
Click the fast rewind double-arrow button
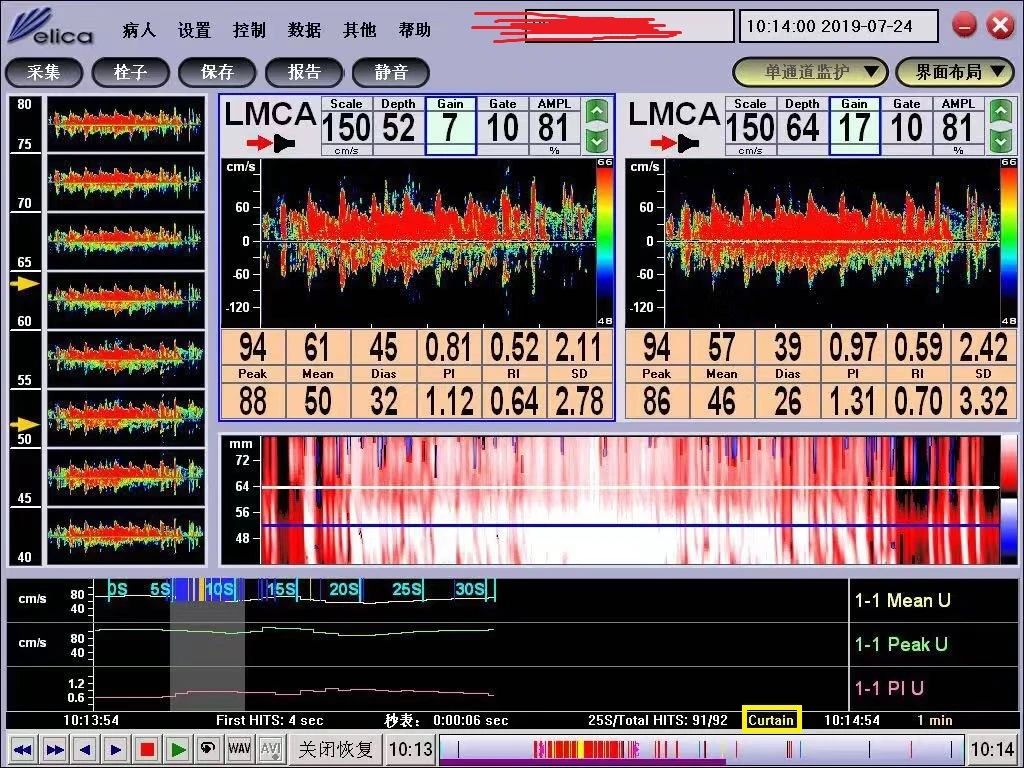pyautogui.click(x=22, y=749)
